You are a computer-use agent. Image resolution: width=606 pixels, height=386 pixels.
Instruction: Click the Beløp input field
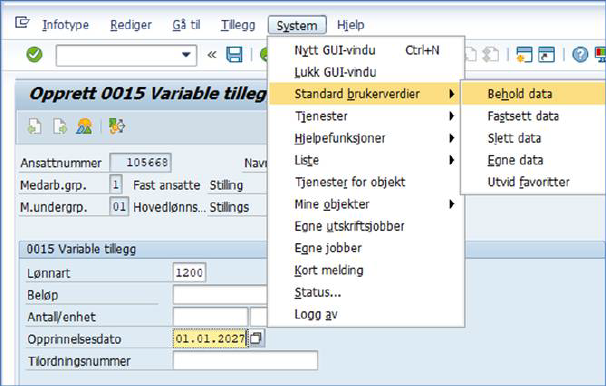220,295
